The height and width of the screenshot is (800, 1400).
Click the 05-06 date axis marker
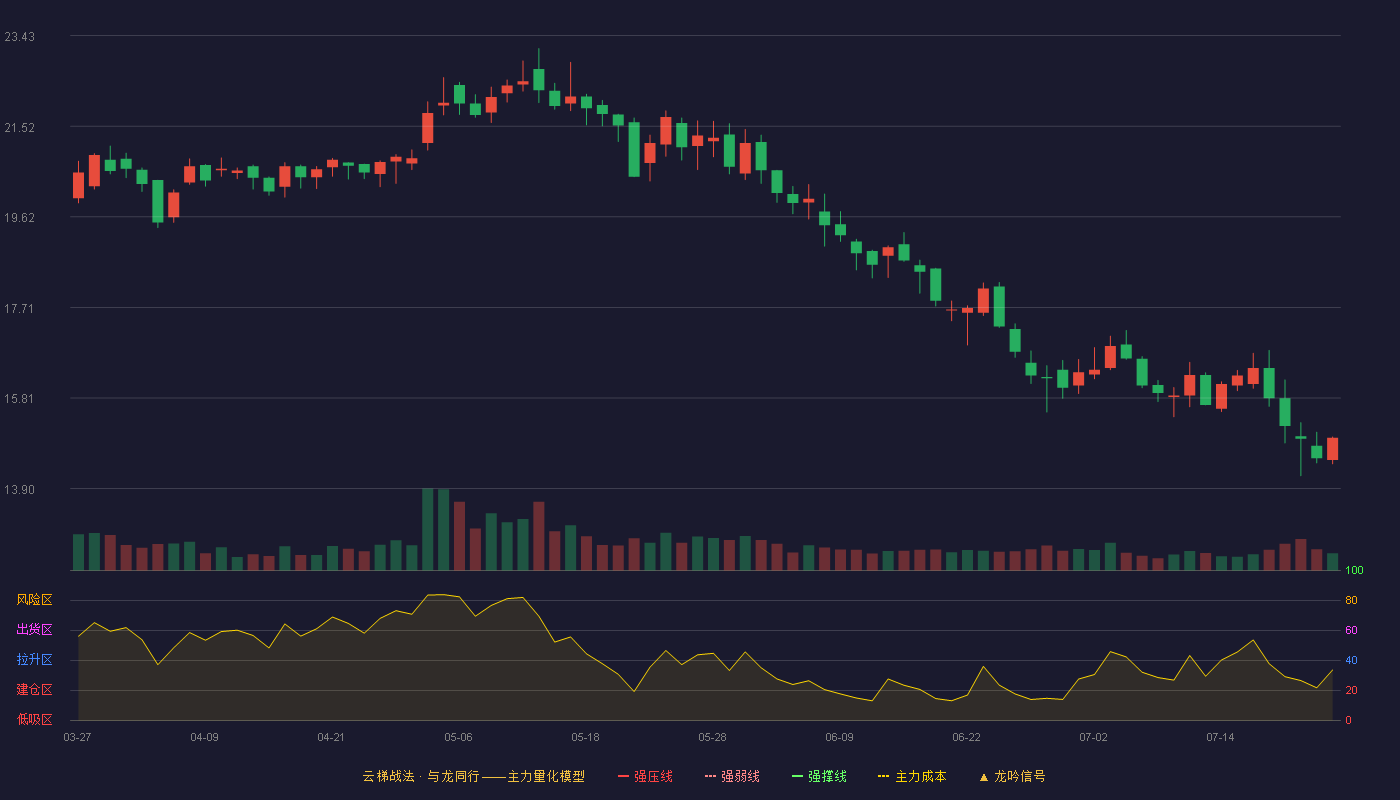[458, 737]
